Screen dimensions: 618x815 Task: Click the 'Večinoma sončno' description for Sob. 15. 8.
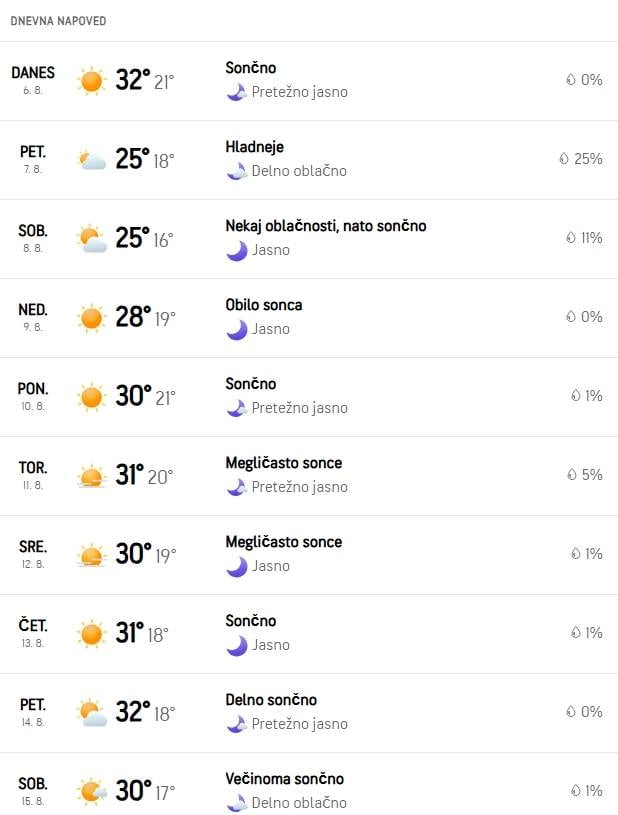(x=284, y=779)
